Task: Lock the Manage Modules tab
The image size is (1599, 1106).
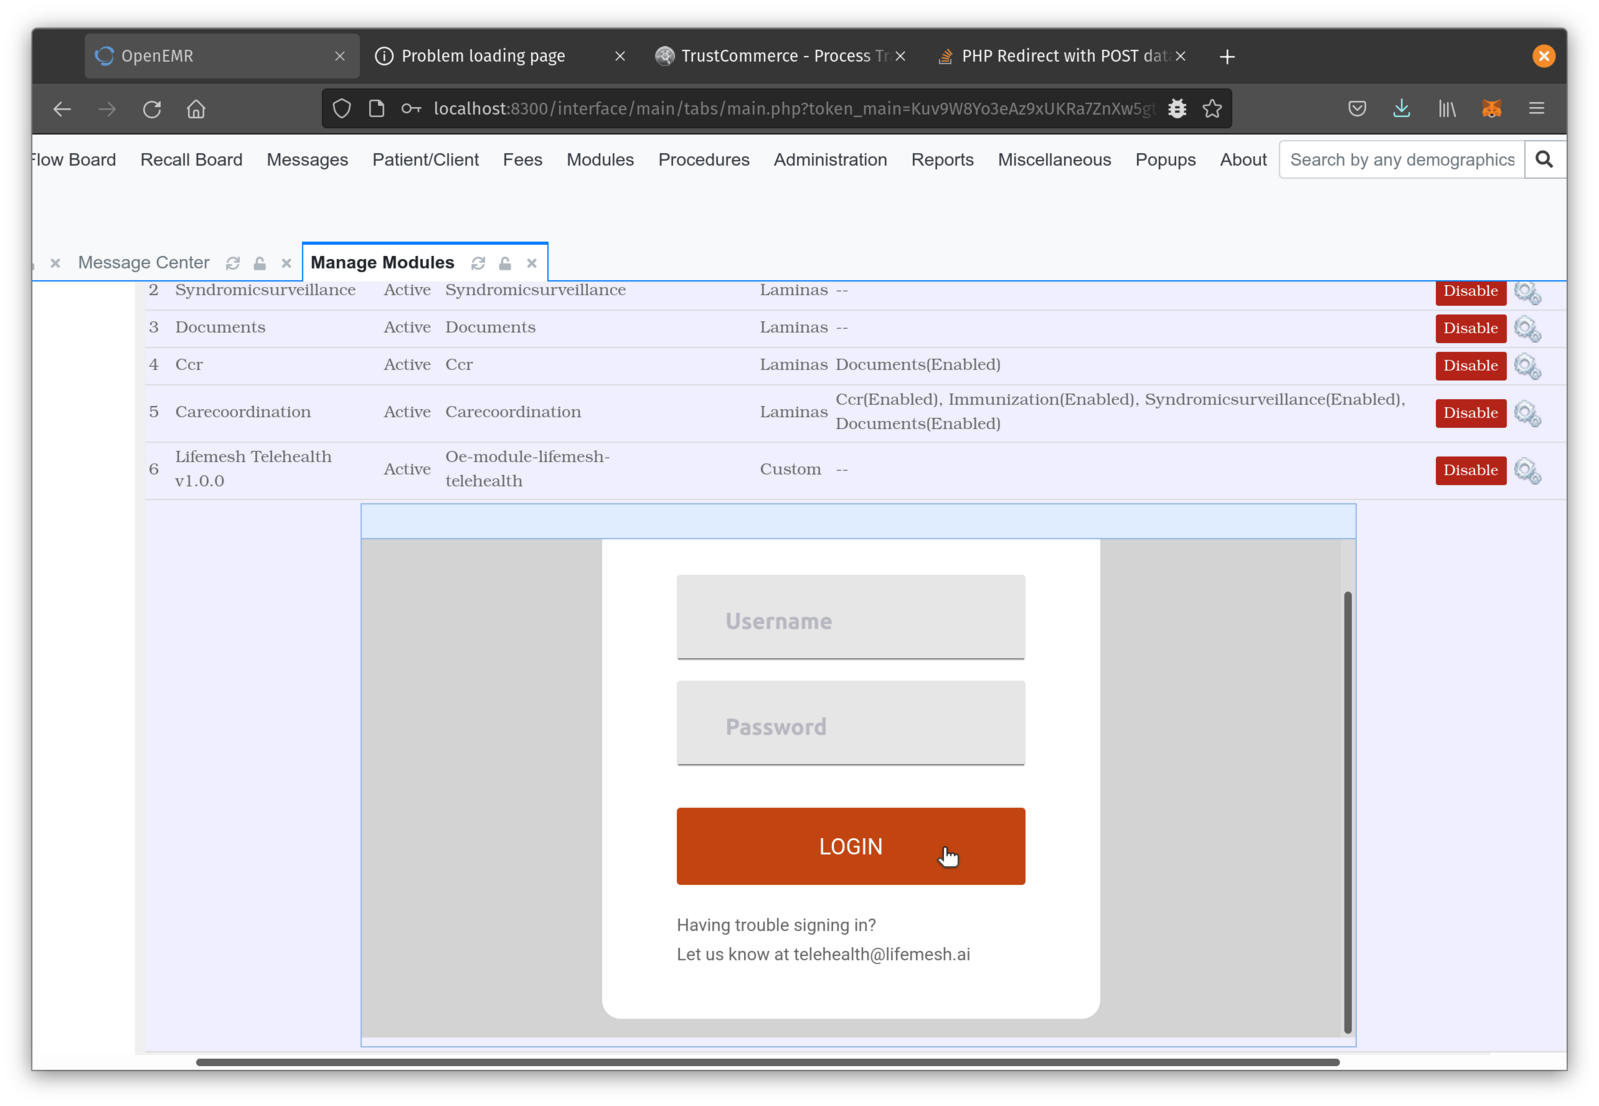Action: point(505,263)
